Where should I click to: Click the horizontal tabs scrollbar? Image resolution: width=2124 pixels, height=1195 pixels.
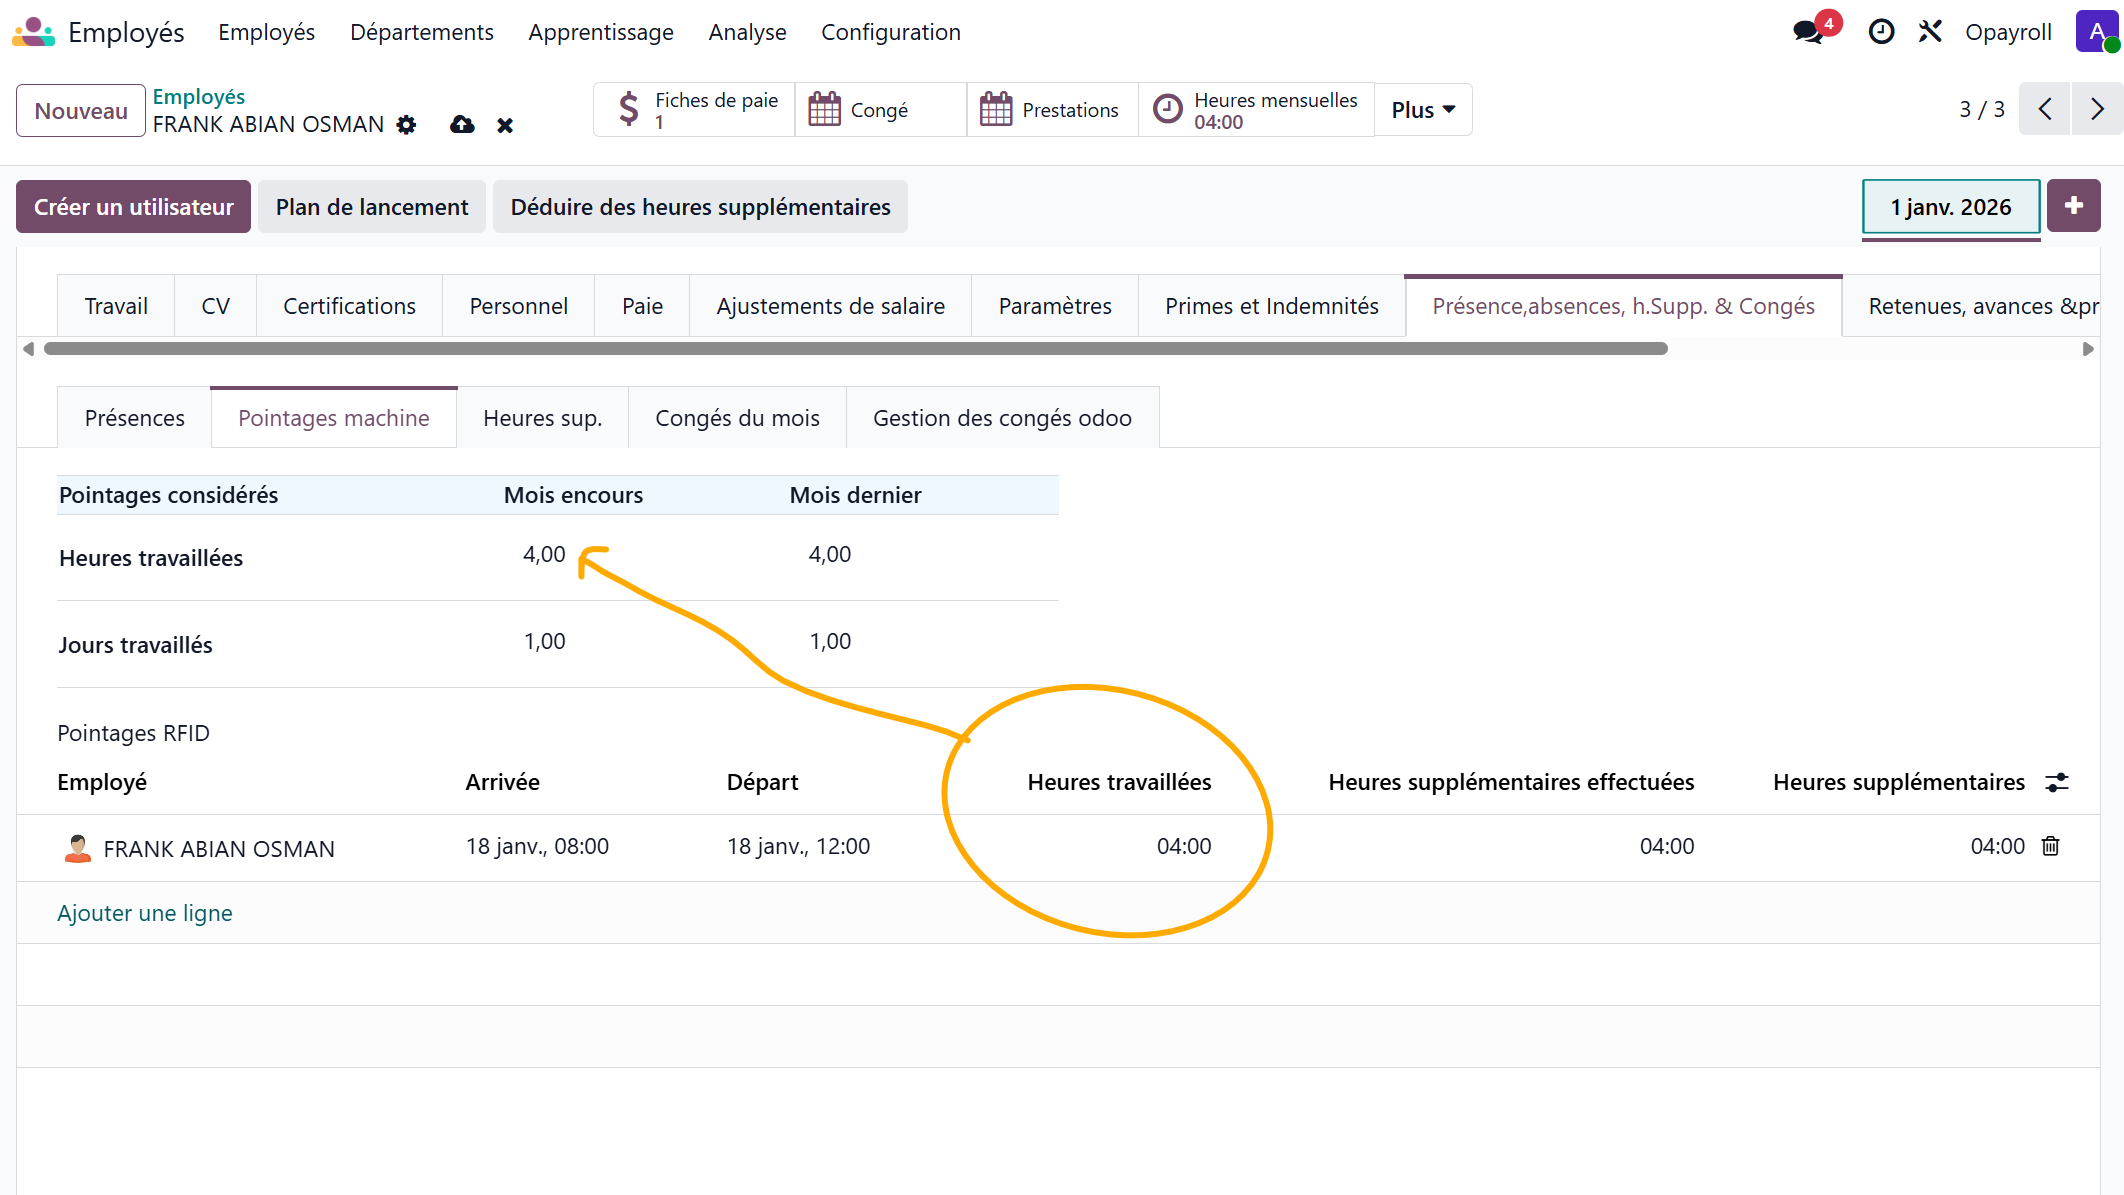pos(855,349)
